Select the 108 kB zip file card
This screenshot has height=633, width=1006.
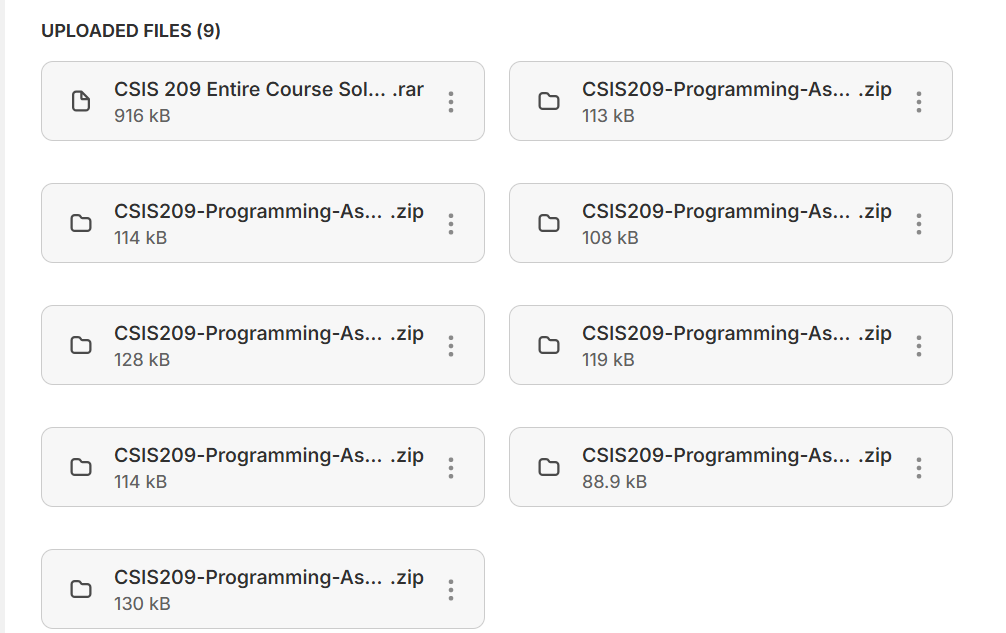coord(730,223)
